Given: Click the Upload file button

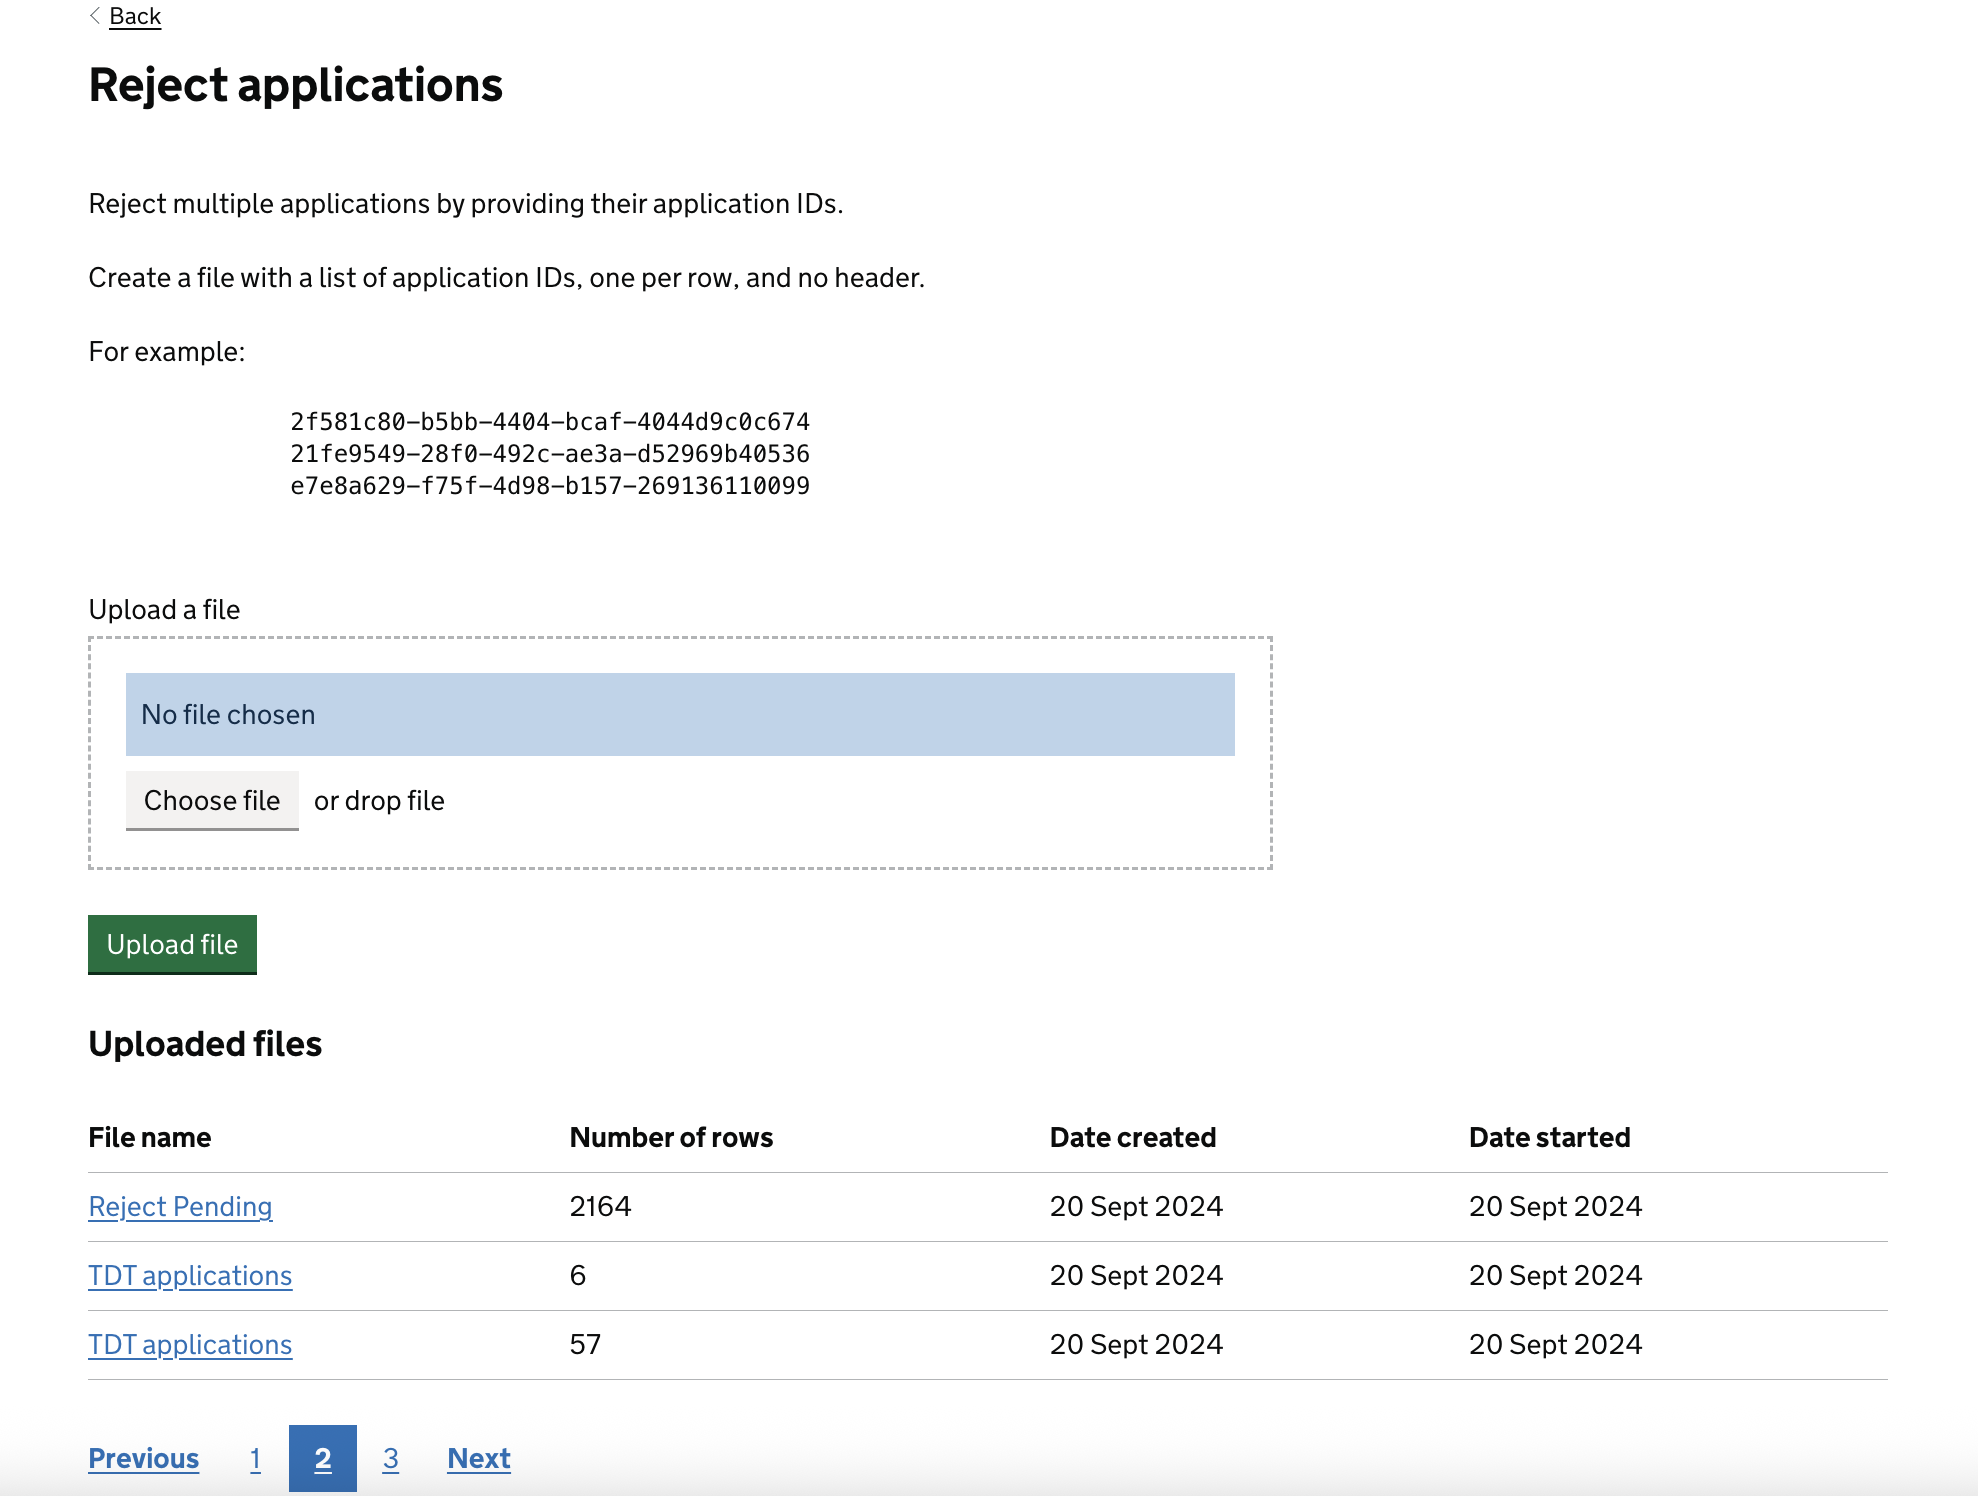Looking at the screenshot, I should click(x=171, y=944).
